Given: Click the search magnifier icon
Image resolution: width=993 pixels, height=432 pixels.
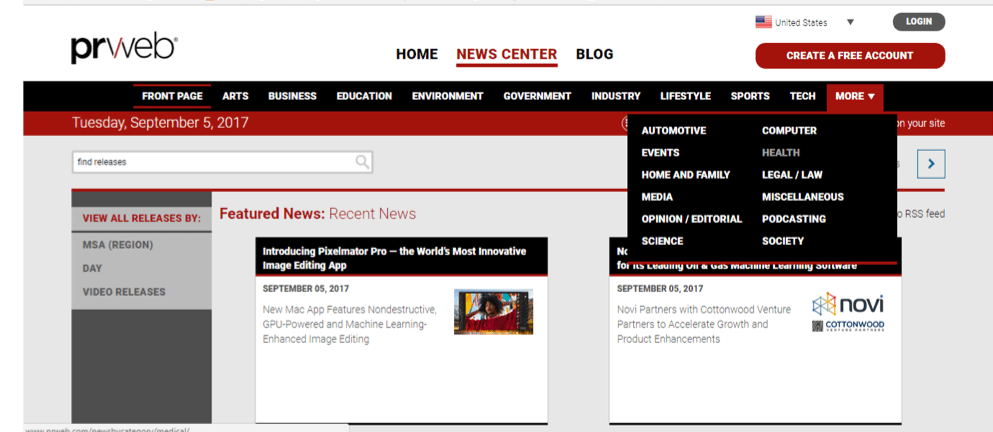Looking at the screenshot, I should pyautogui.click(x=362, y=162).
